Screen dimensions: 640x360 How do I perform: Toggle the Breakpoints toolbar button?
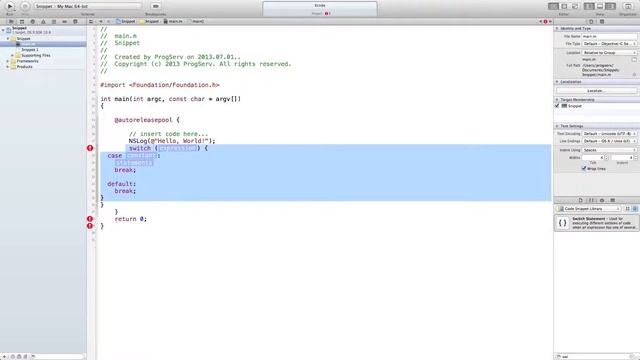tap(156, 6)
